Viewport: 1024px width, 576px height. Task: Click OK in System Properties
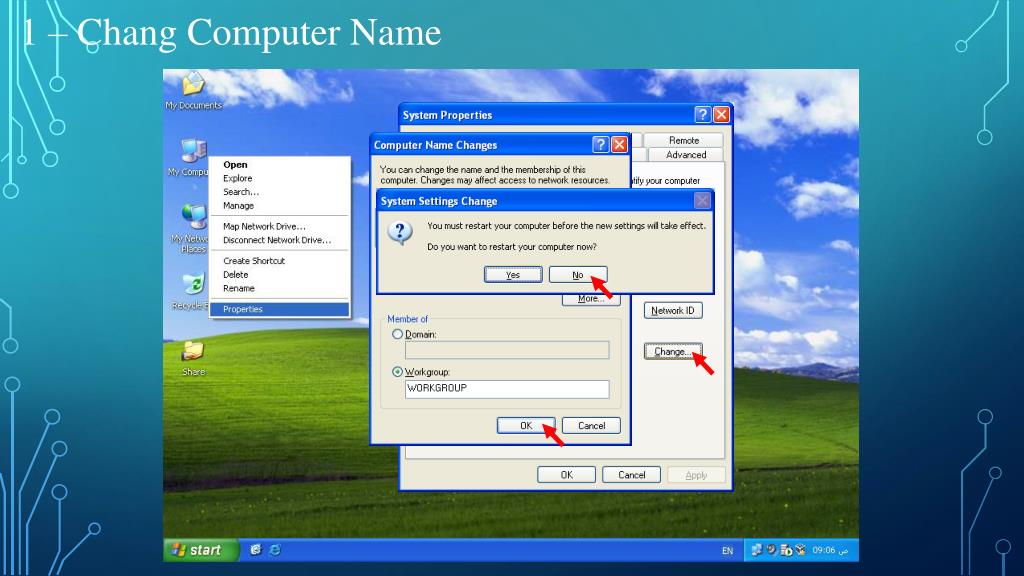click(x=567, y=475)
